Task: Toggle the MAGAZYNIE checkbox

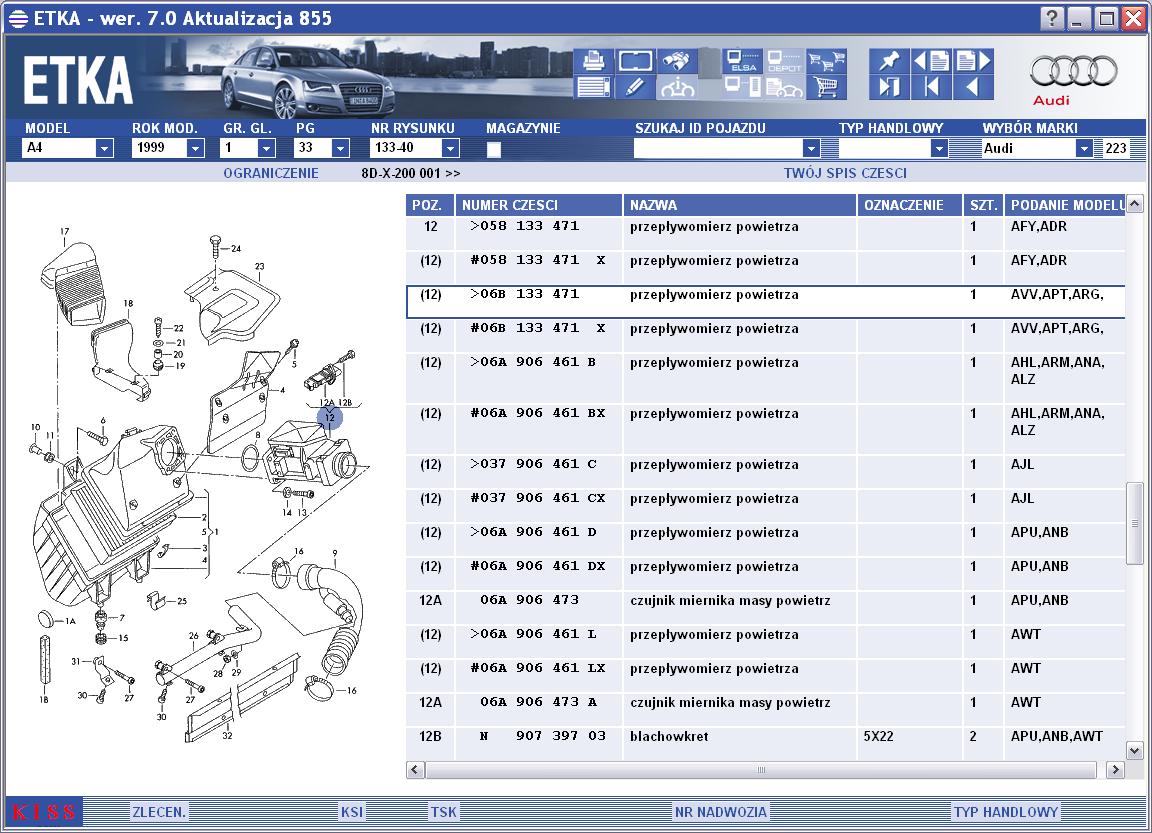Action: click(494, 149)
